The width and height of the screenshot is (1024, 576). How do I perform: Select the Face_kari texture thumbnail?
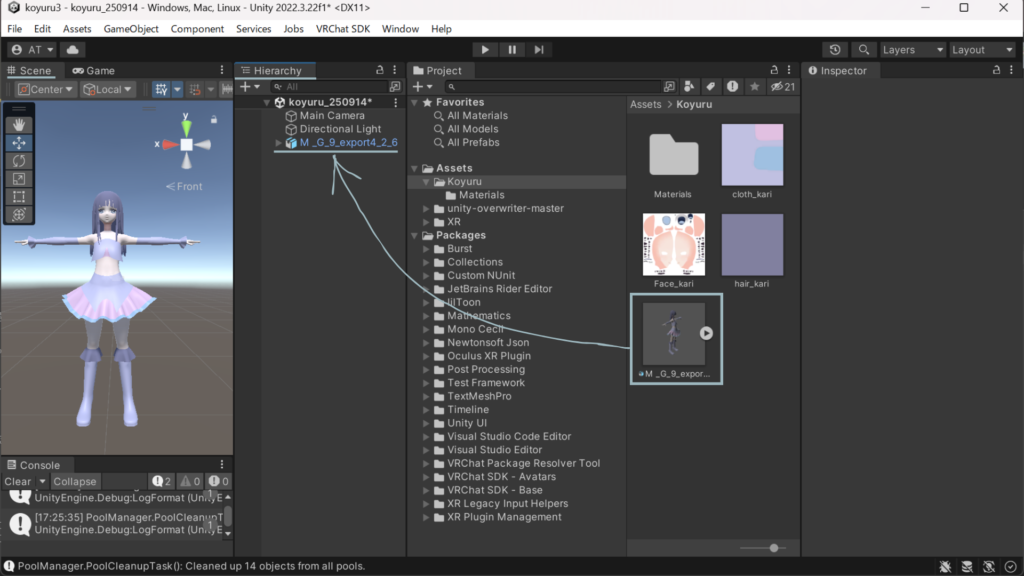(673, 245)
